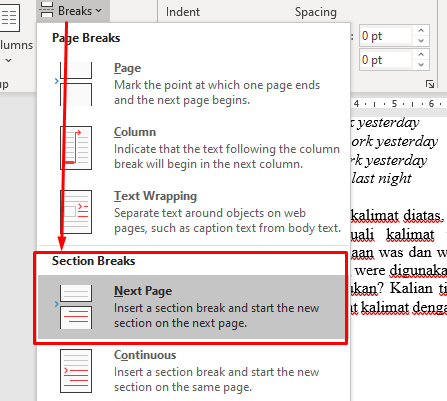Click the 'kalimat diatas' text in document
The image size is (447, 401).
coord(396,216)
